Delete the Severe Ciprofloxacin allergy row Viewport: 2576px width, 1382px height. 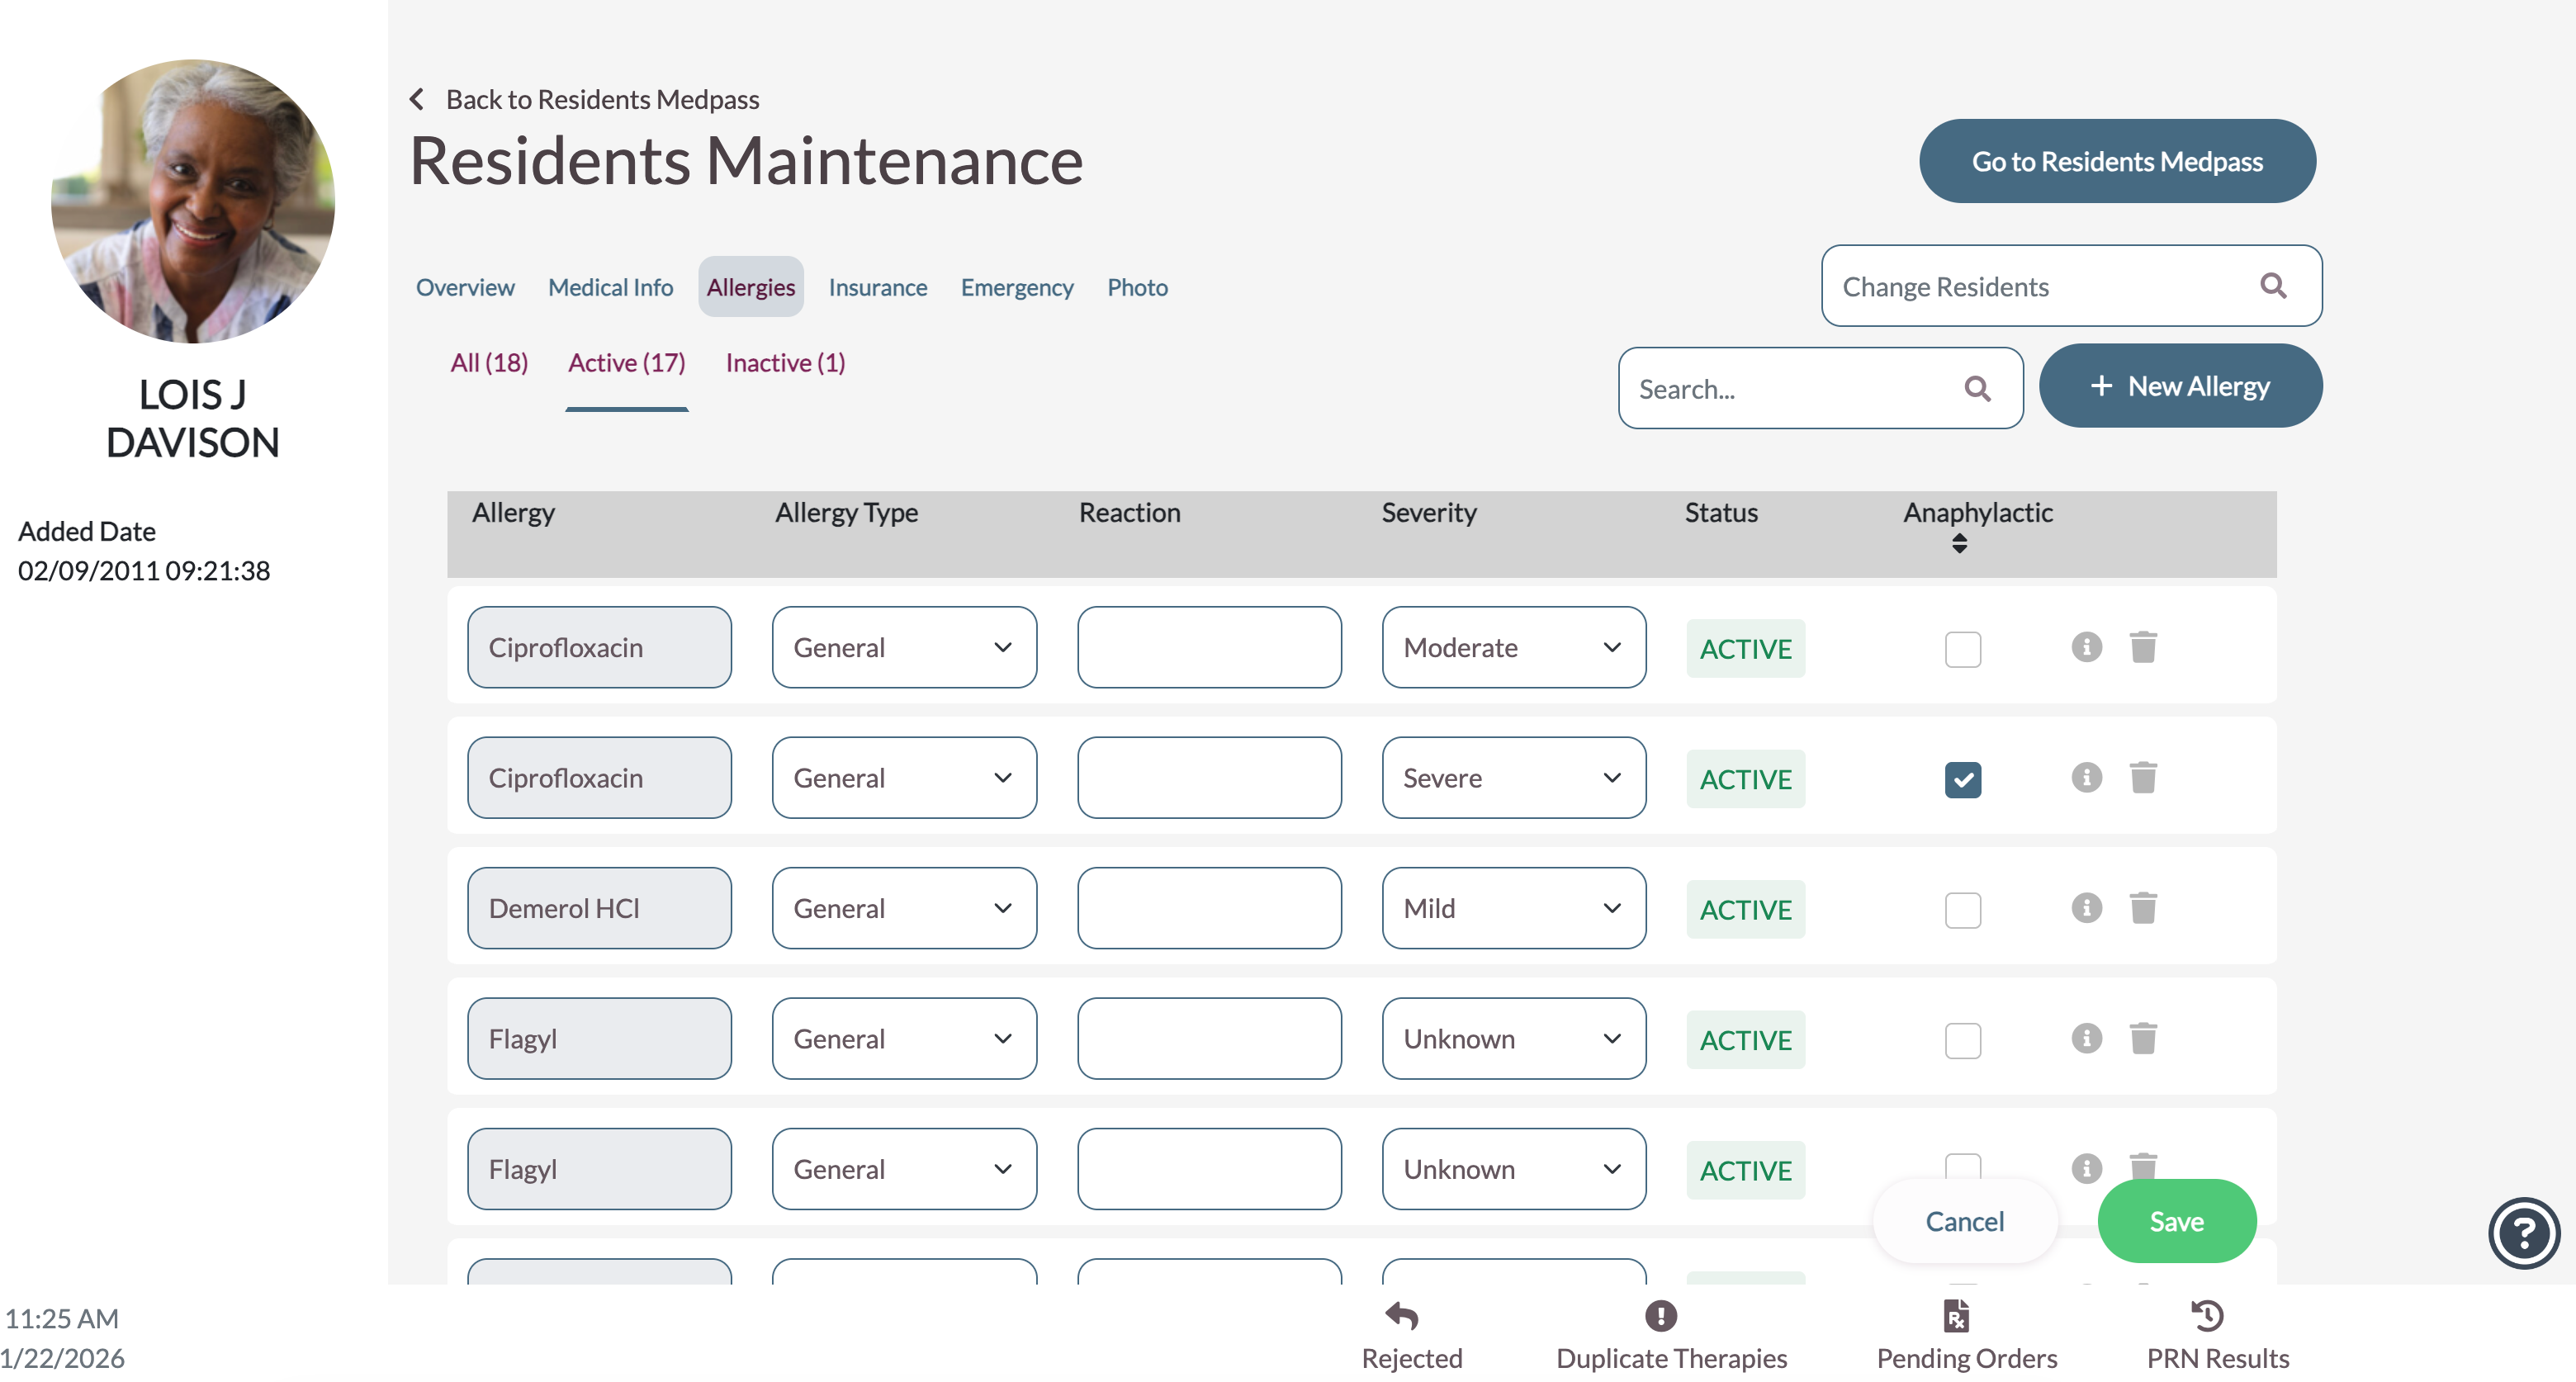pos(2142,778)
